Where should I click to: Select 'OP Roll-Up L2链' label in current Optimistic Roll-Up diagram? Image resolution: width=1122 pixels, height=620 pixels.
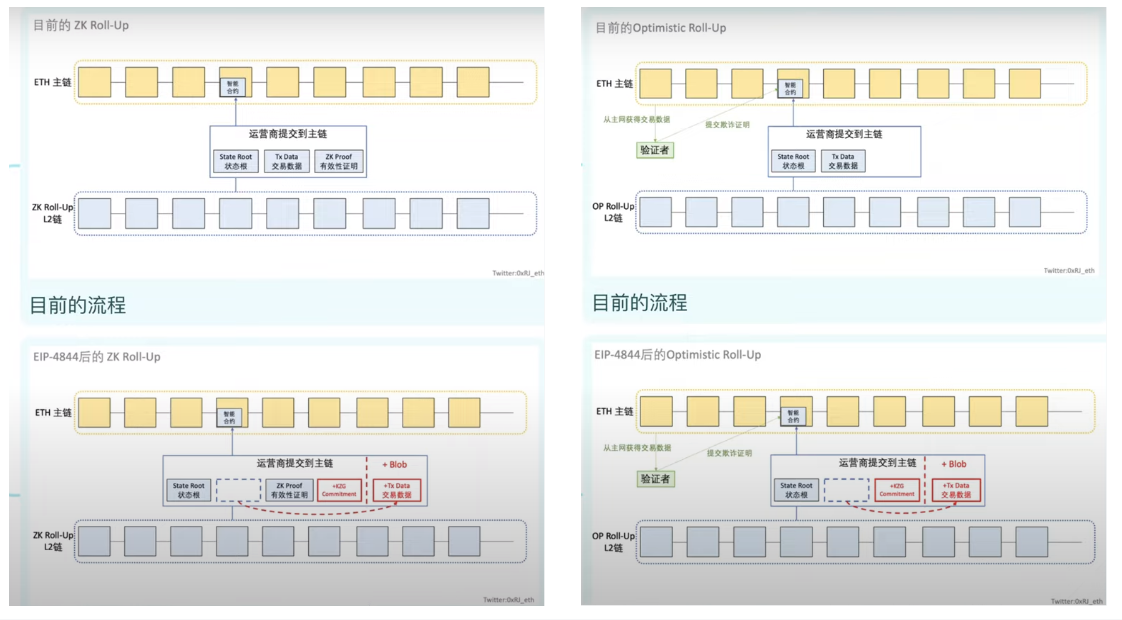[613, 212]
